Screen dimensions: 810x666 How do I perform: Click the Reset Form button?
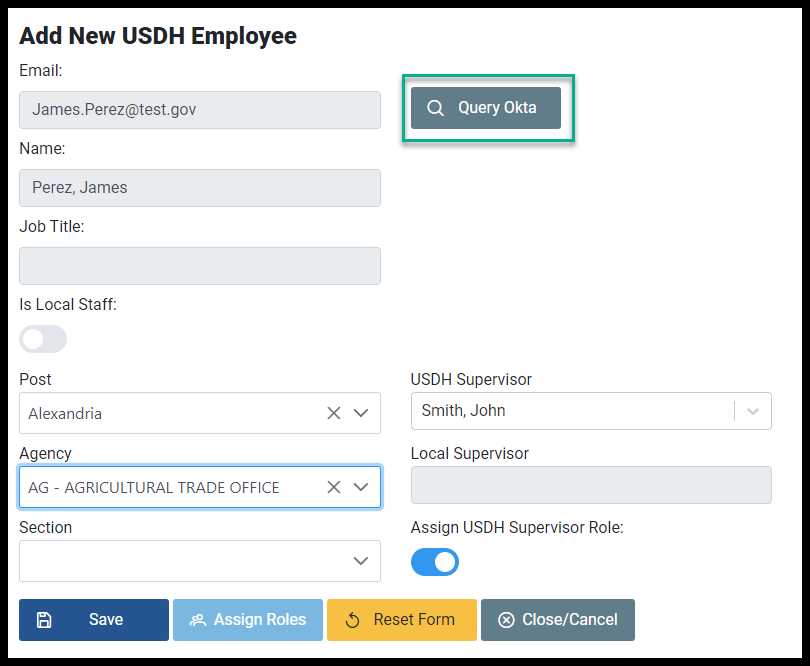402,619
